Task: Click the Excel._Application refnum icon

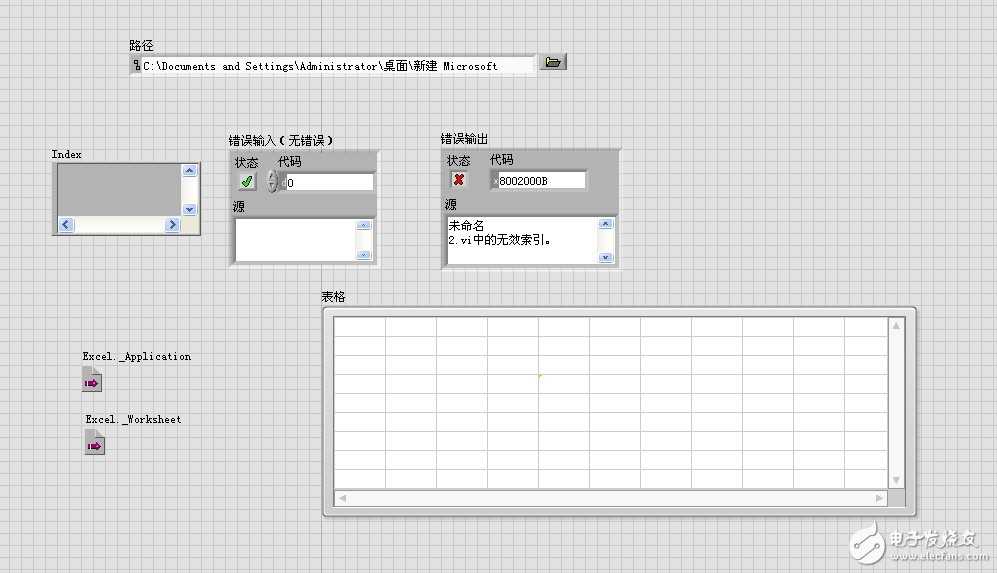Action: (92, 380)
